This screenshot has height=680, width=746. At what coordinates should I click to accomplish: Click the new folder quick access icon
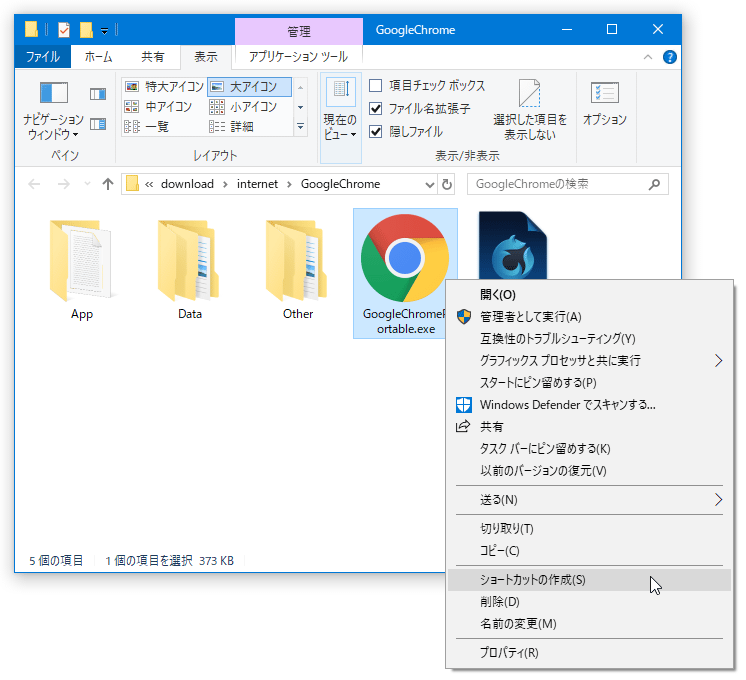pyautogui.click(x=86, y=30)
